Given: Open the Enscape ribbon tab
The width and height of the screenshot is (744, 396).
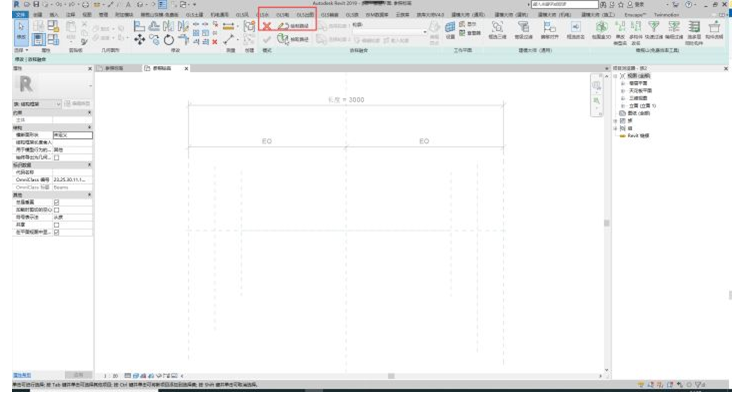Looking at the screenshot, I should pyautogui.click(x=635, y=15).
